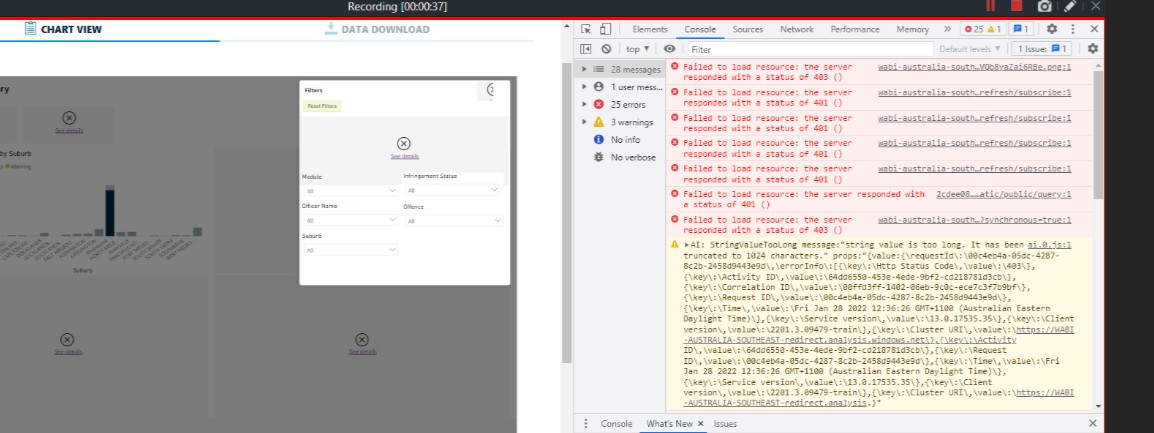This screenshot has height=433, width=1154.
Task: Open the Sources tab
Action: pyautogui.click(x=748, y=29)
